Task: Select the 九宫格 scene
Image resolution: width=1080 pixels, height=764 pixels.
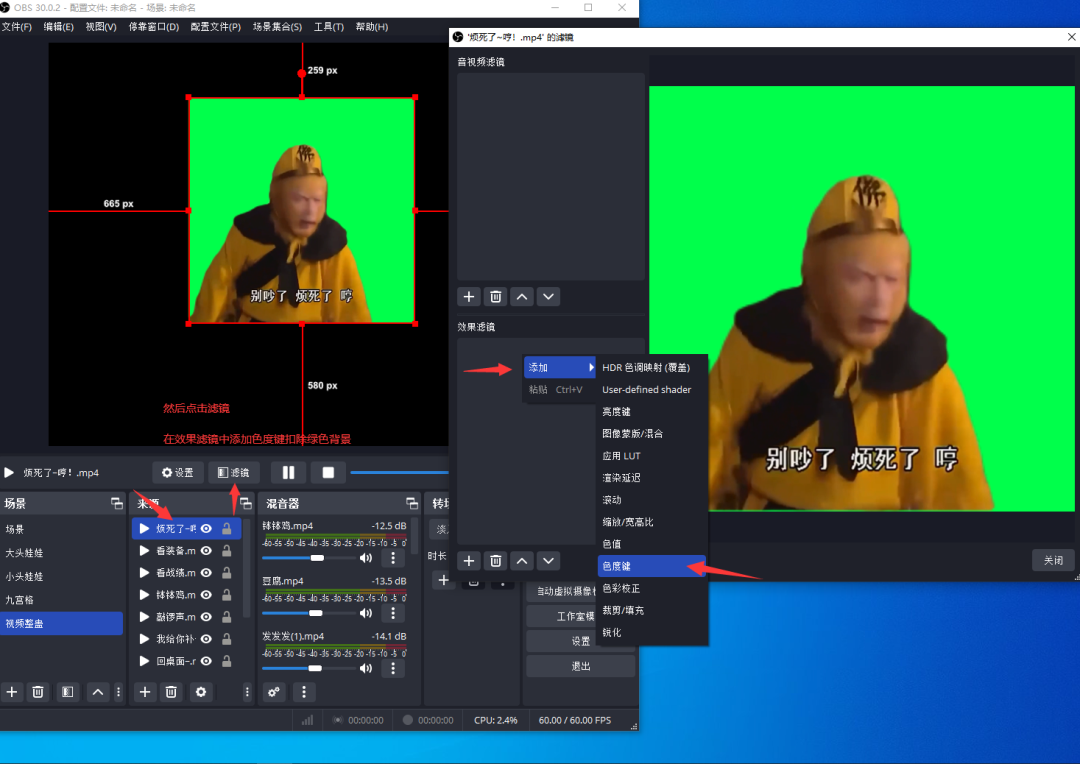Action: 61,599
